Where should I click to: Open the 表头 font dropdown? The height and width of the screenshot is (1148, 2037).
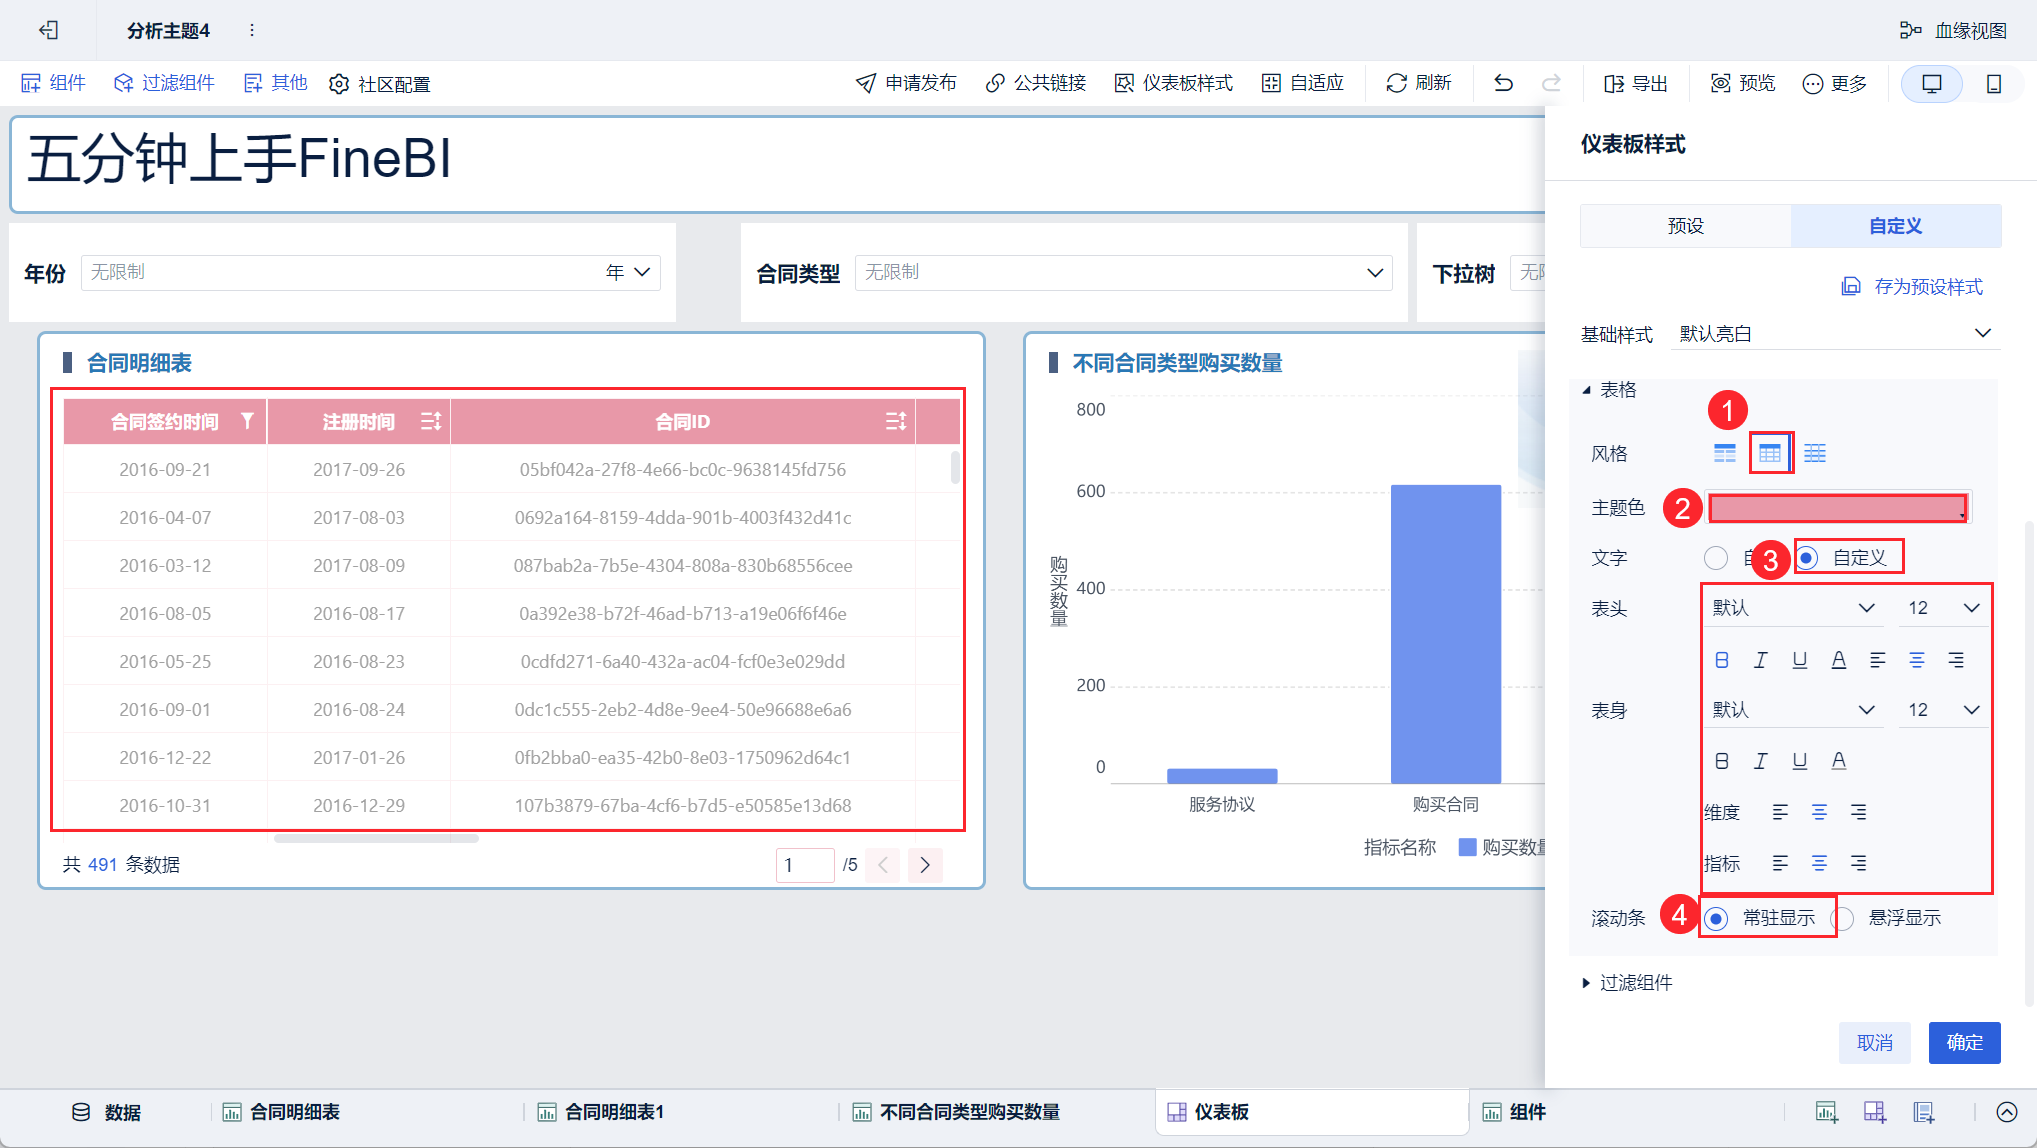pyautogui.click(x=1793, y=608)
